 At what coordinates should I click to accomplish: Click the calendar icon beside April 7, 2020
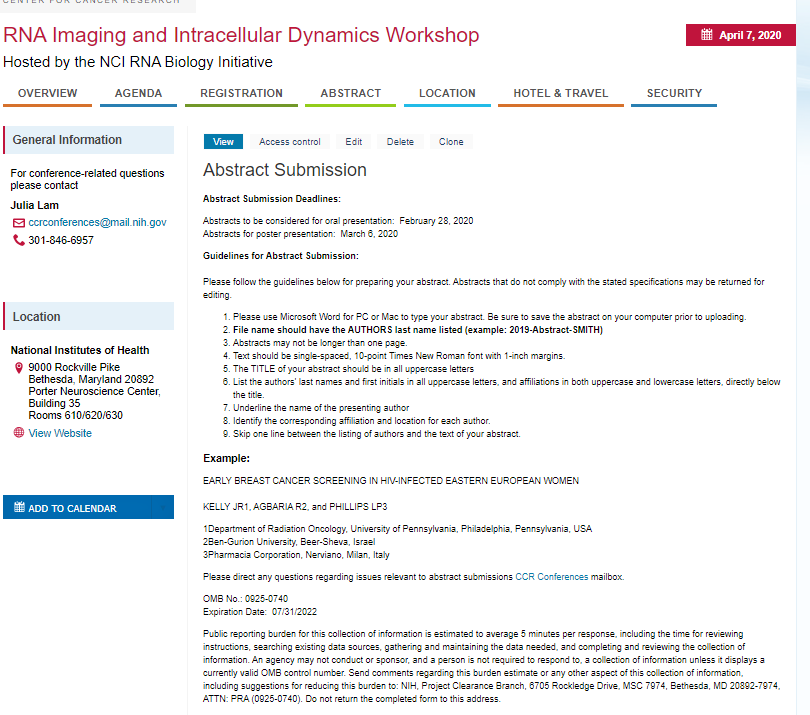[706, 35]
